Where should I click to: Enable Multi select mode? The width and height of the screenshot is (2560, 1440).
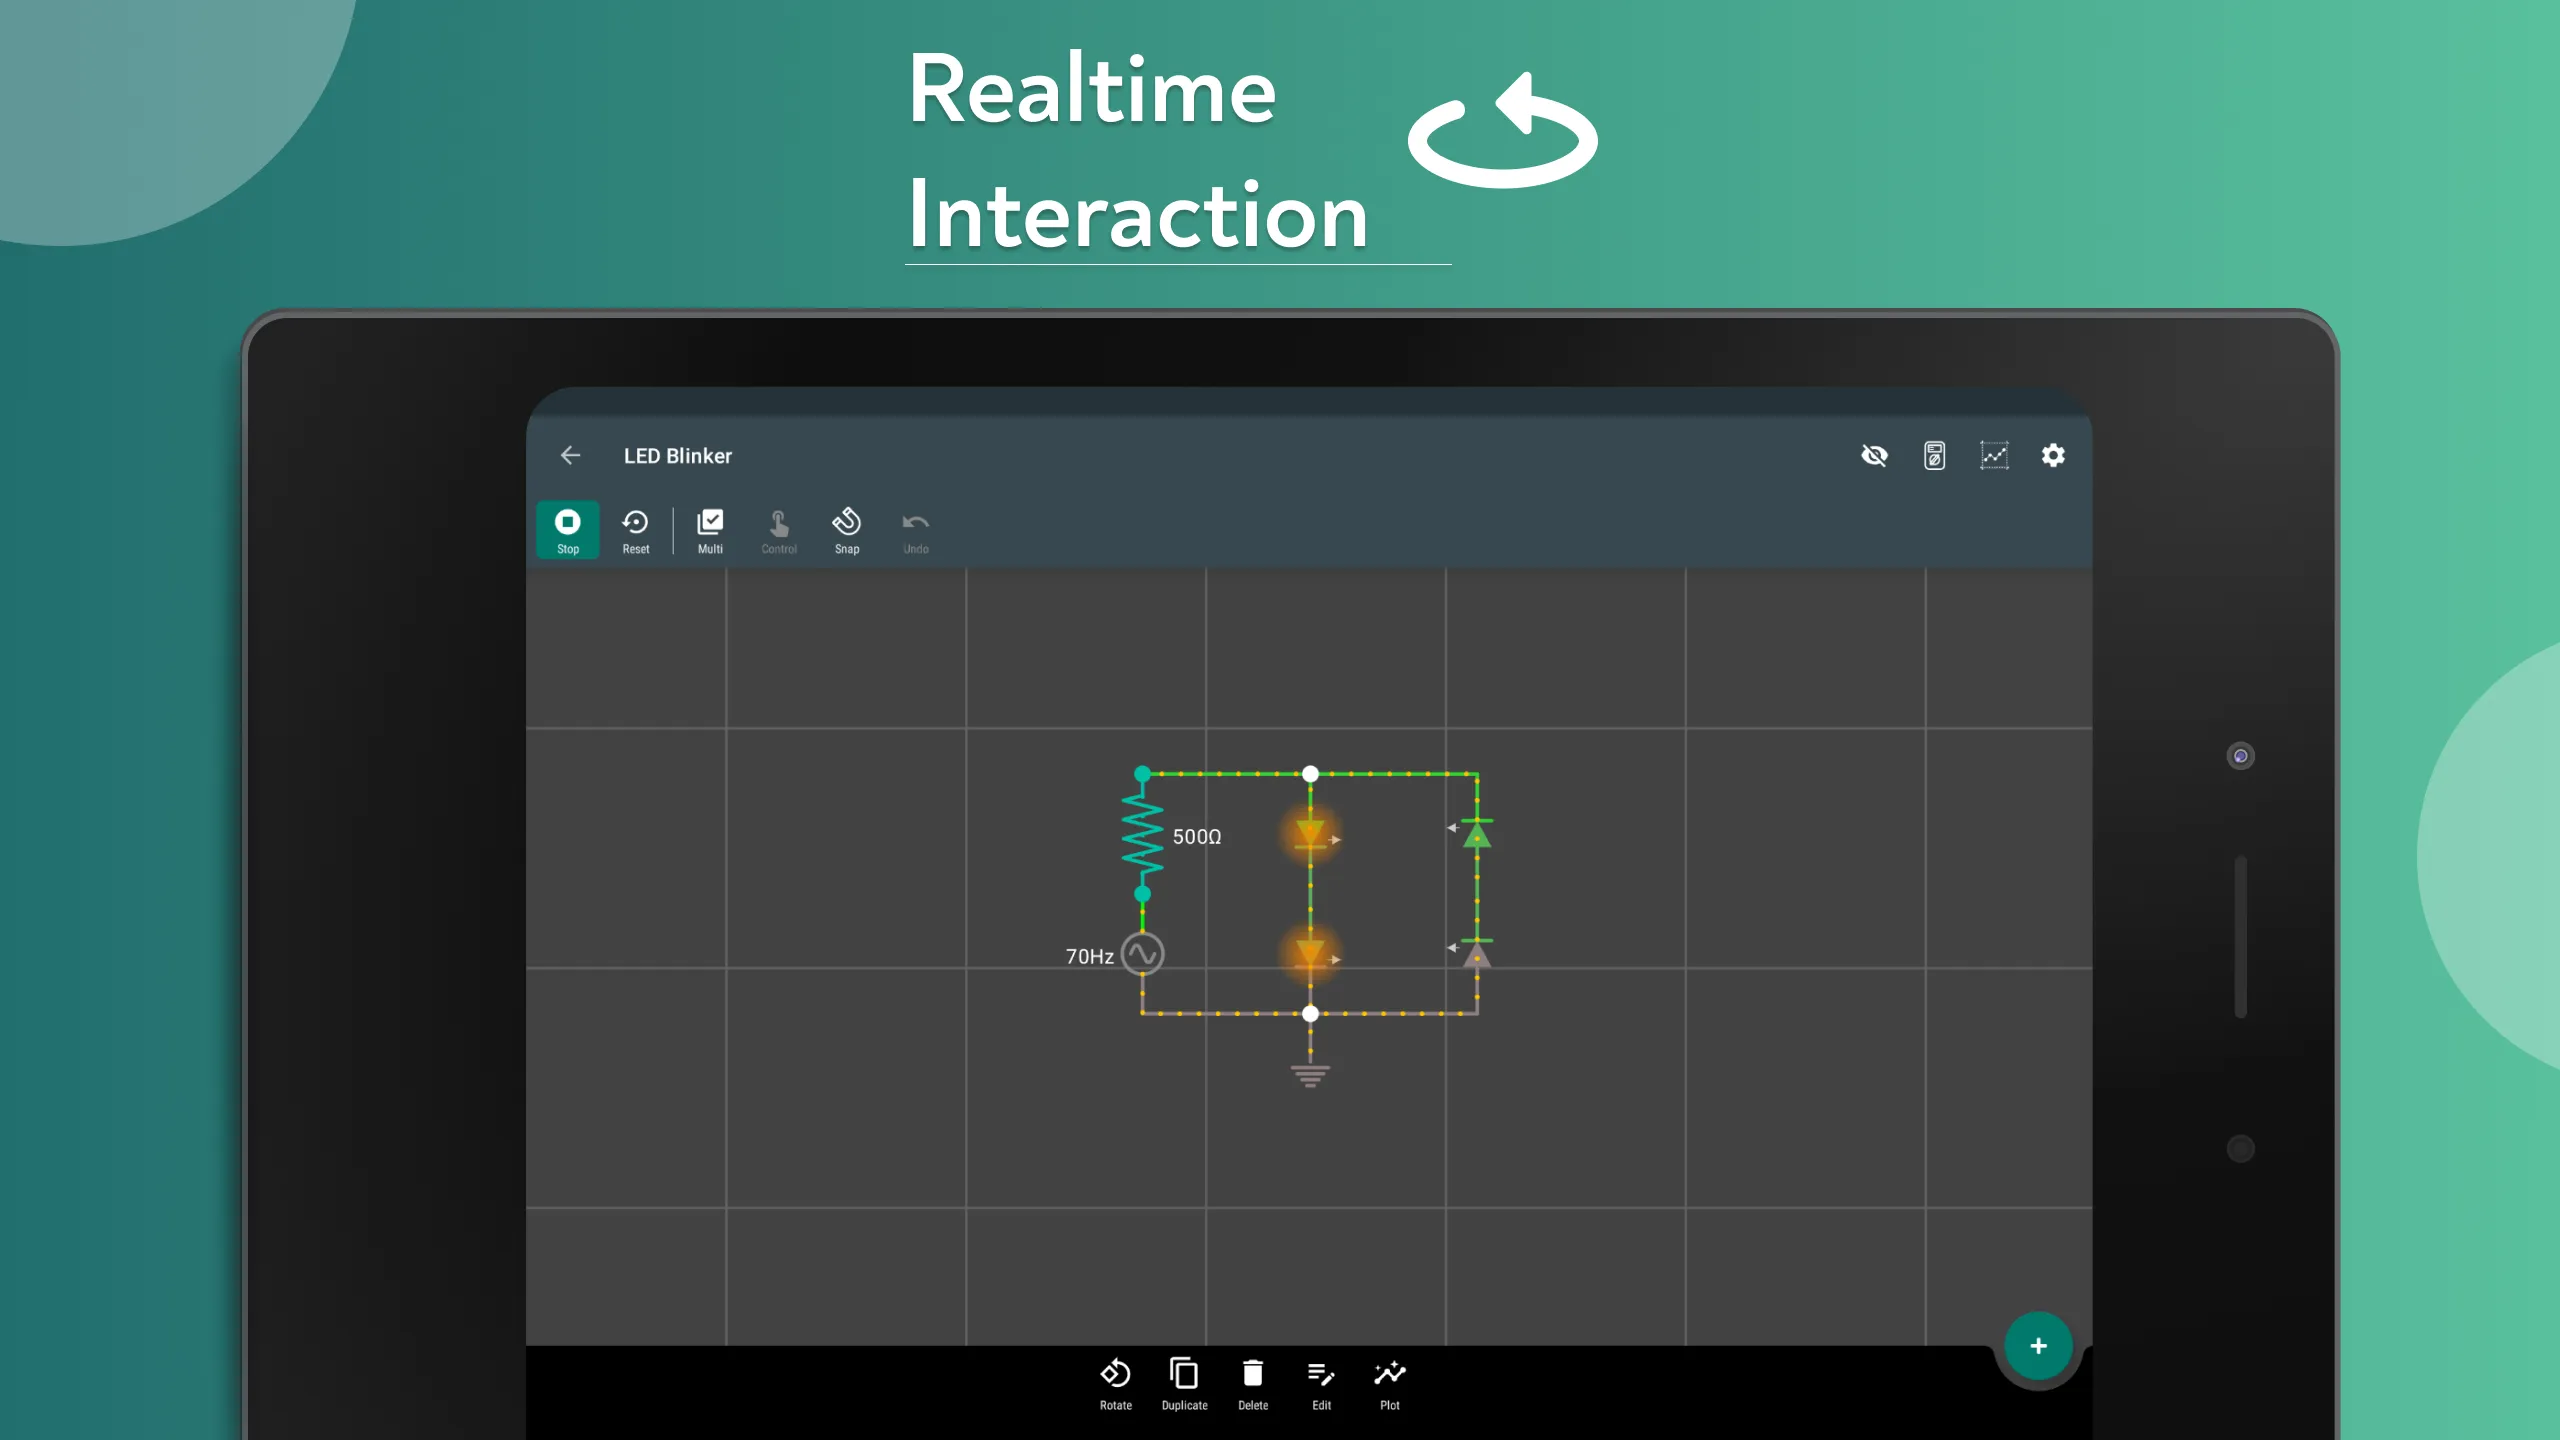coord(710,530)
